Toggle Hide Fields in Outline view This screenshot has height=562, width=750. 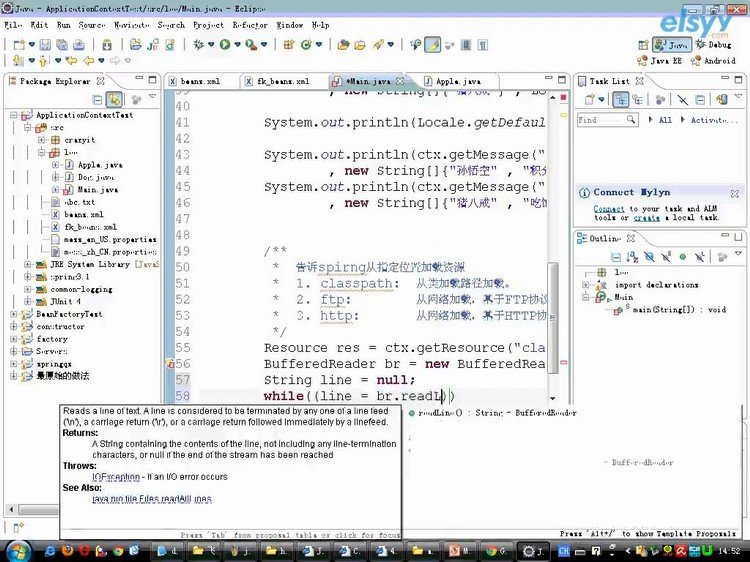coord(649,257)
